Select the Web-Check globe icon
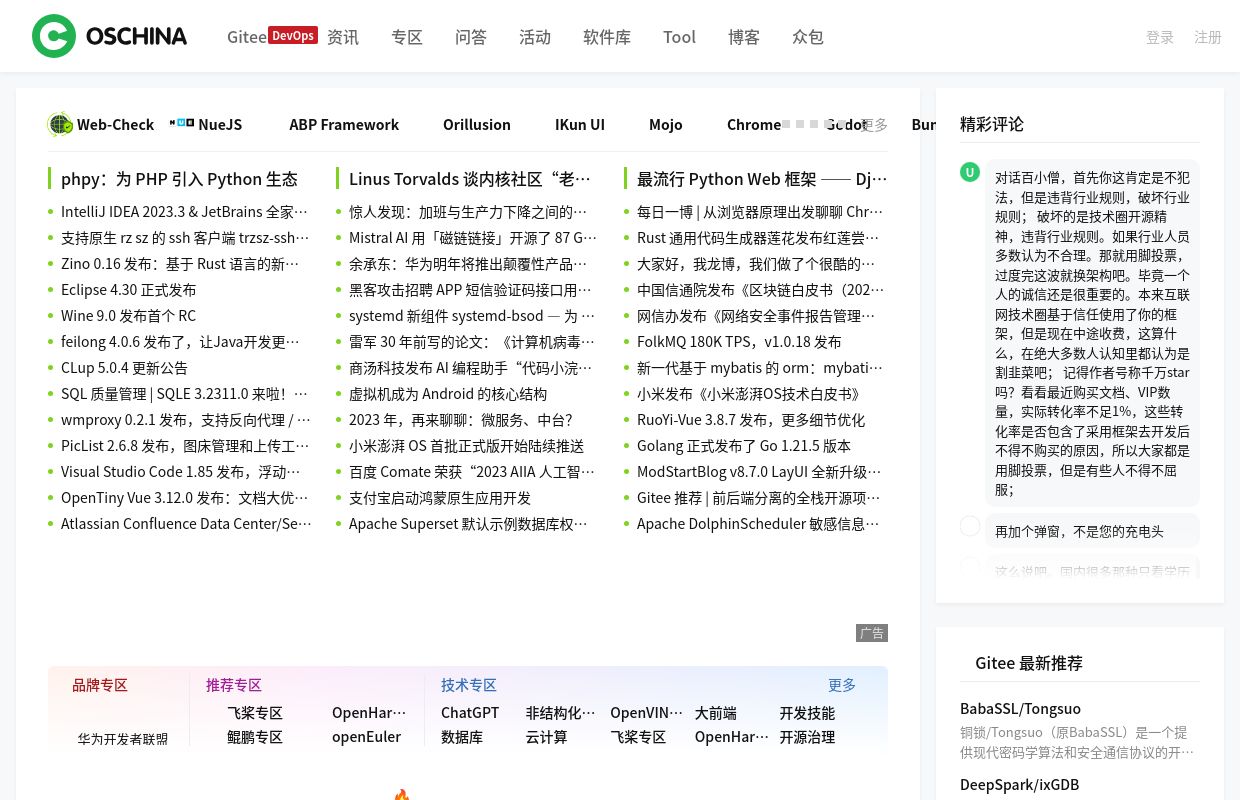Viewport: 1240px width, 800px height. [60, 123]
